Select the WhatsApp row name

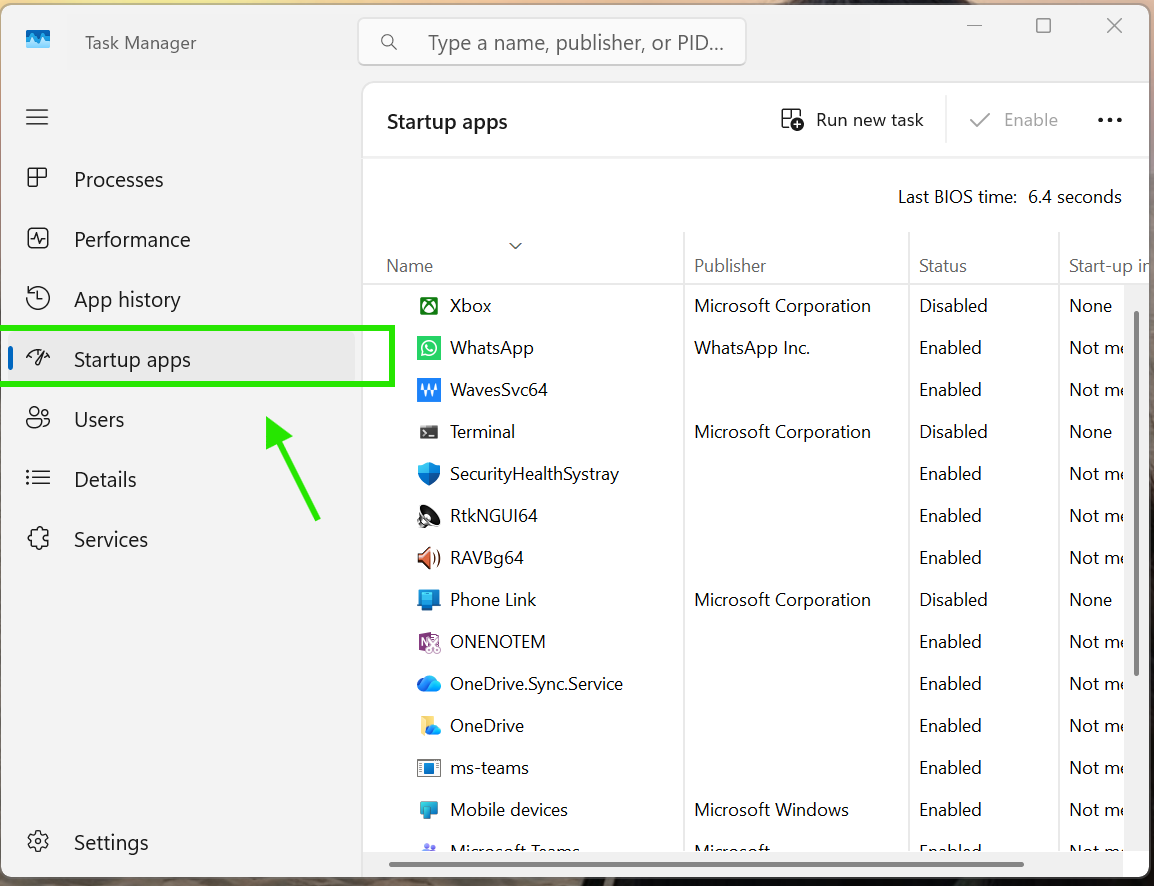click(492, 347)
